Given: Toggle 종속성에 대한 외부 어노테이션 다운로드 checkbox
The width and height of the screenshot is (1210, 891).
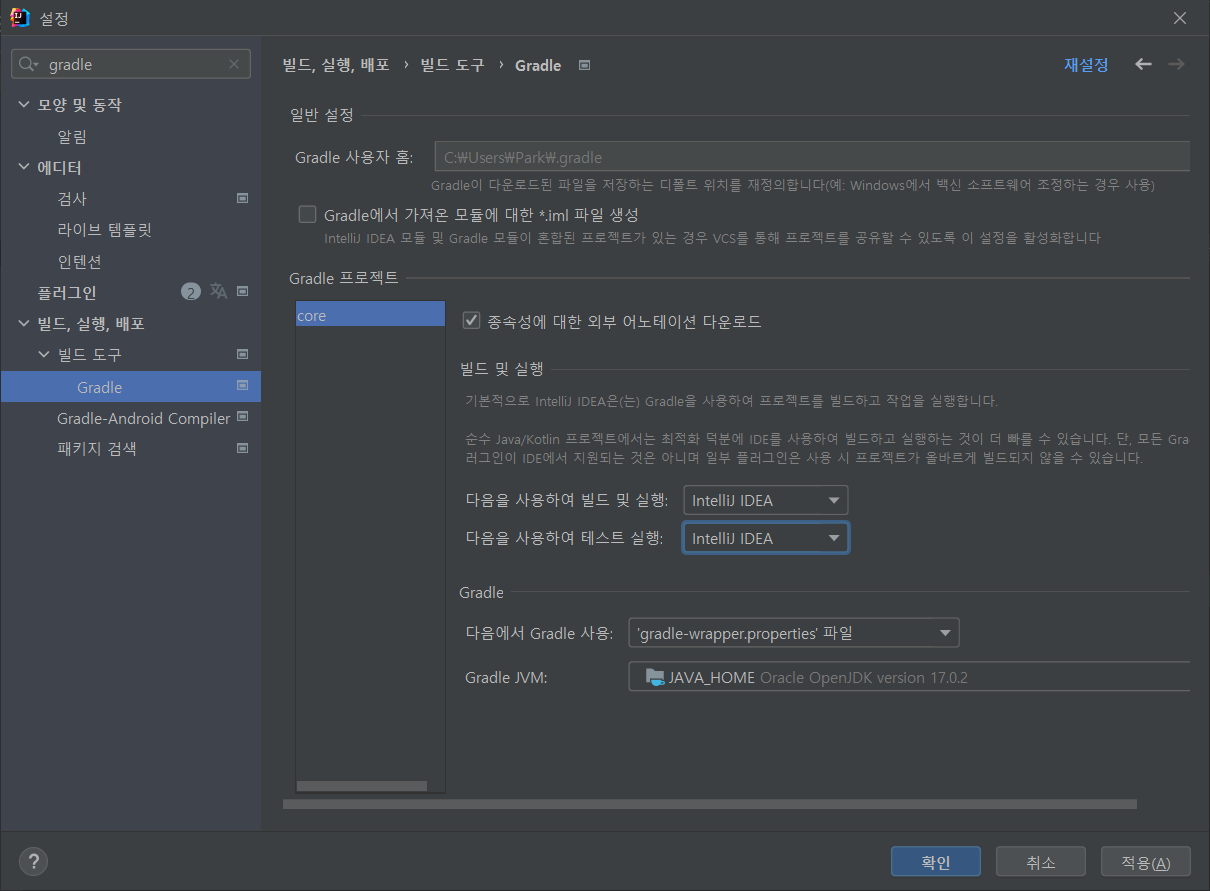Looking at the screenshot, I should [x=472, y=321].
